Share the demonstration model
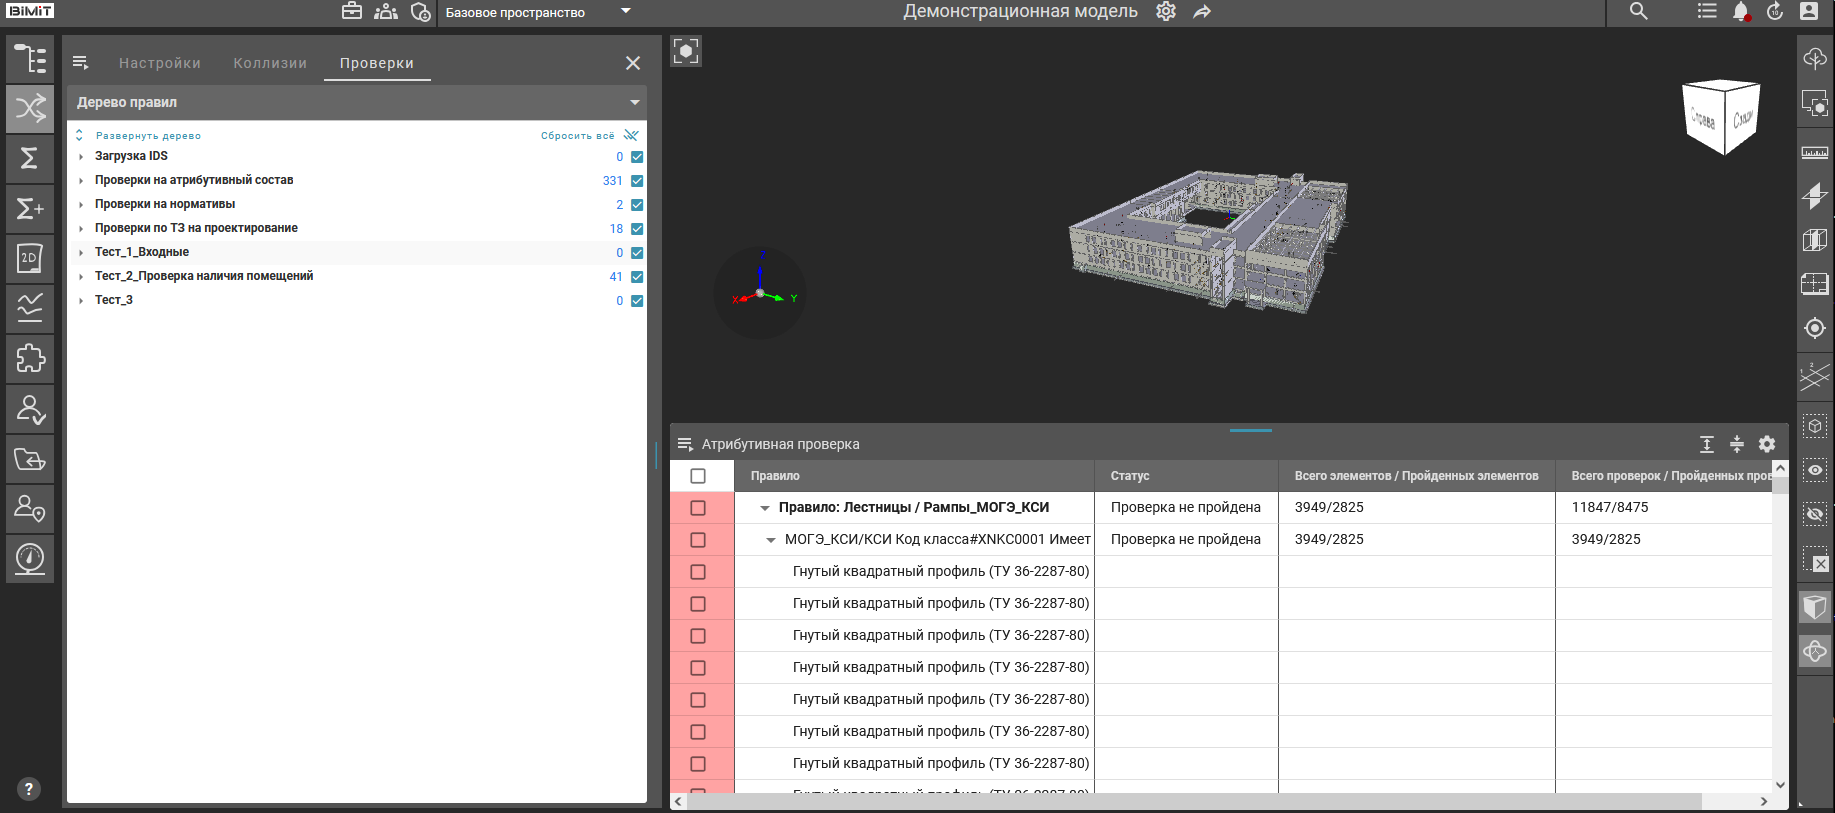The image size is (1835, 813). (x=1202, y=12)
